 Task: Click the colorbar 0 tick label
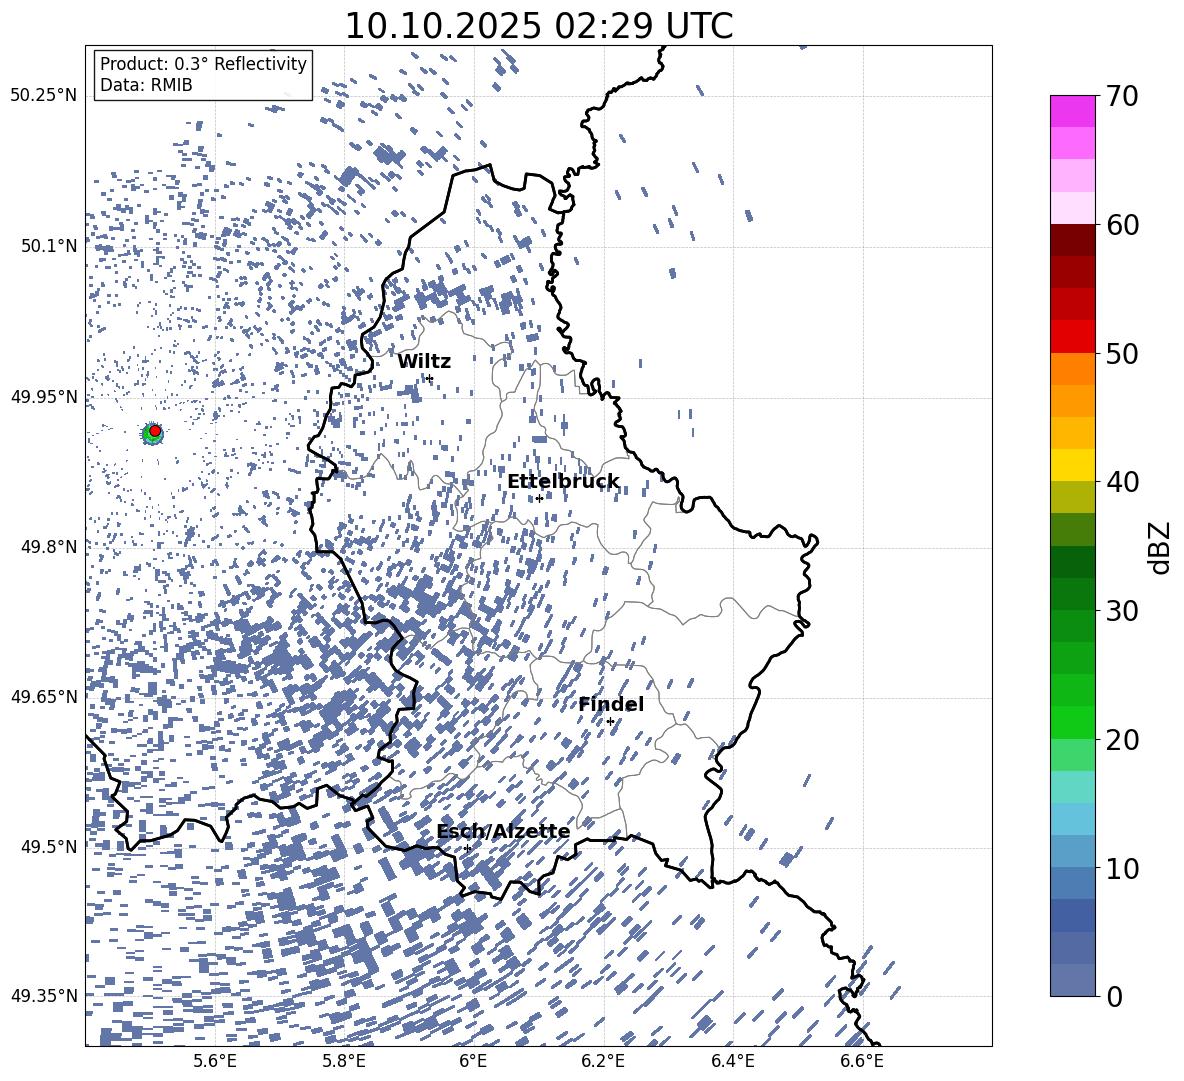[1114, 996]
